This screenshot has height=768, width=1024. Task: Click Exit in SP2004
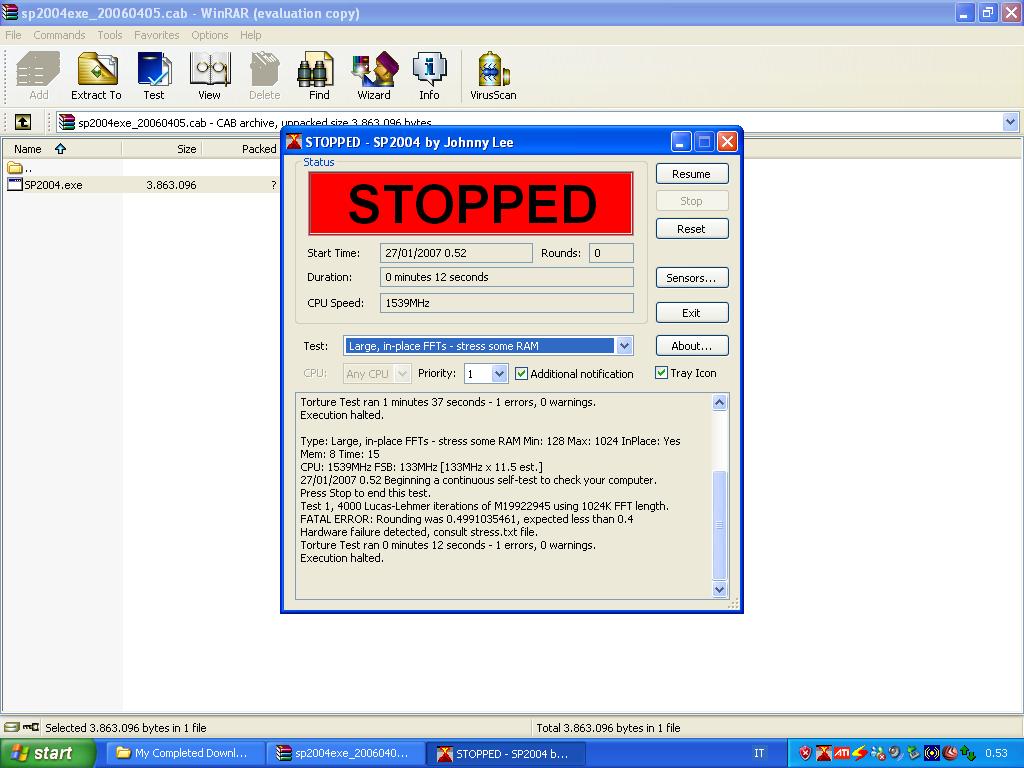pyautogui.click(x=692, y=313)
